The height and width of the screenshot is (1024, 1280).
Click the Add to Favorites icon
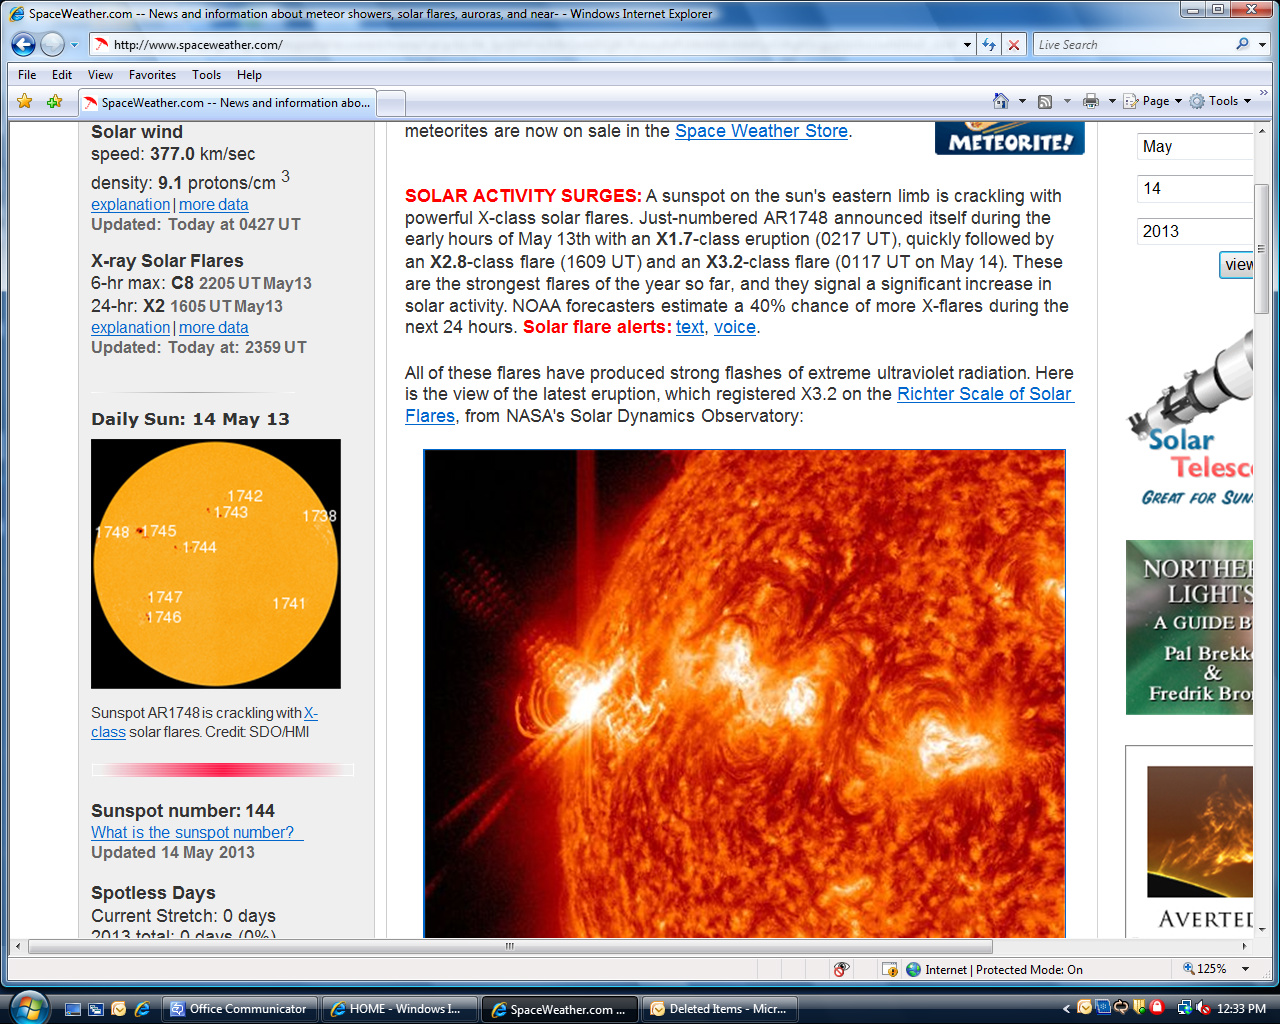pos(55,101)
